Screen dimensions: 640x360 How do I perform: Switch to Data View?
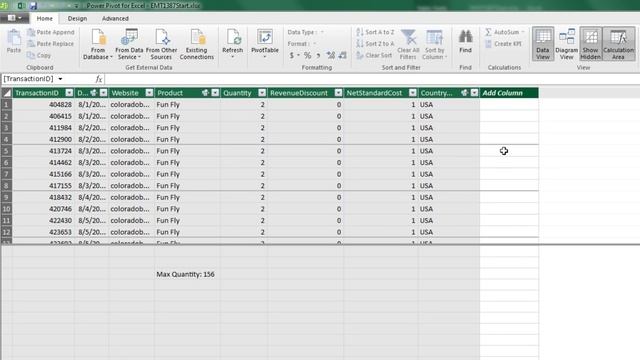coord(543,44)
